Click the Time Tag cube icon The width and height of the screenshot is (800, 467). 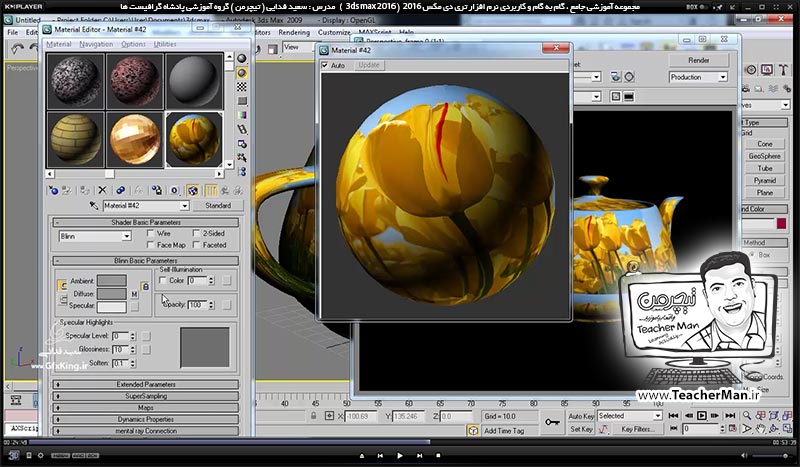[473, 431]
